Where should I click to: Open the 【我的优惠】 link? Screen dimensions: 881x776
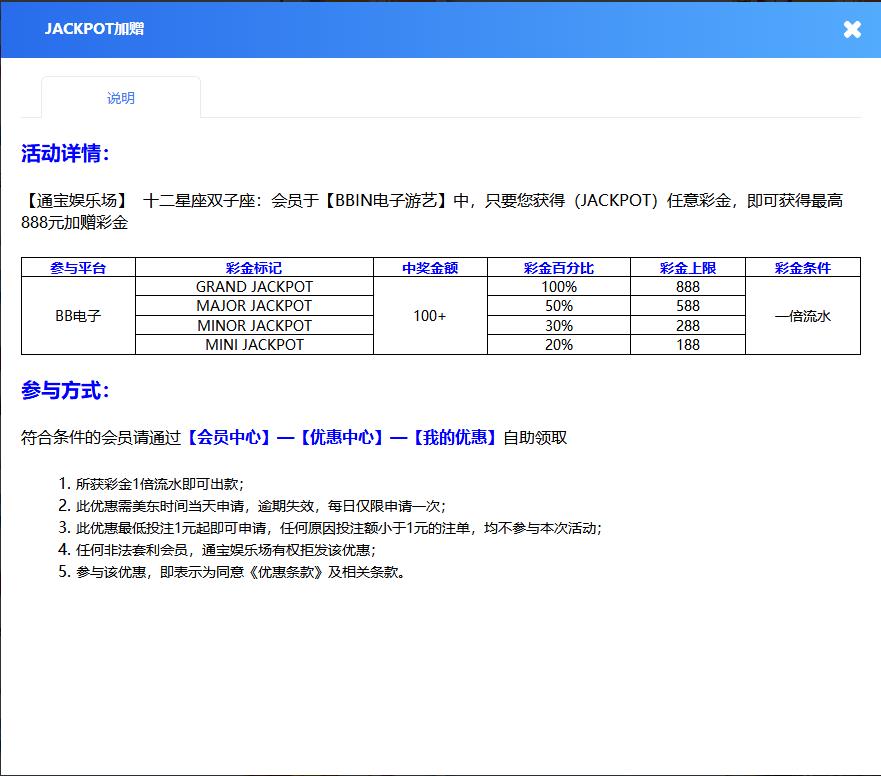pos(455,437)
